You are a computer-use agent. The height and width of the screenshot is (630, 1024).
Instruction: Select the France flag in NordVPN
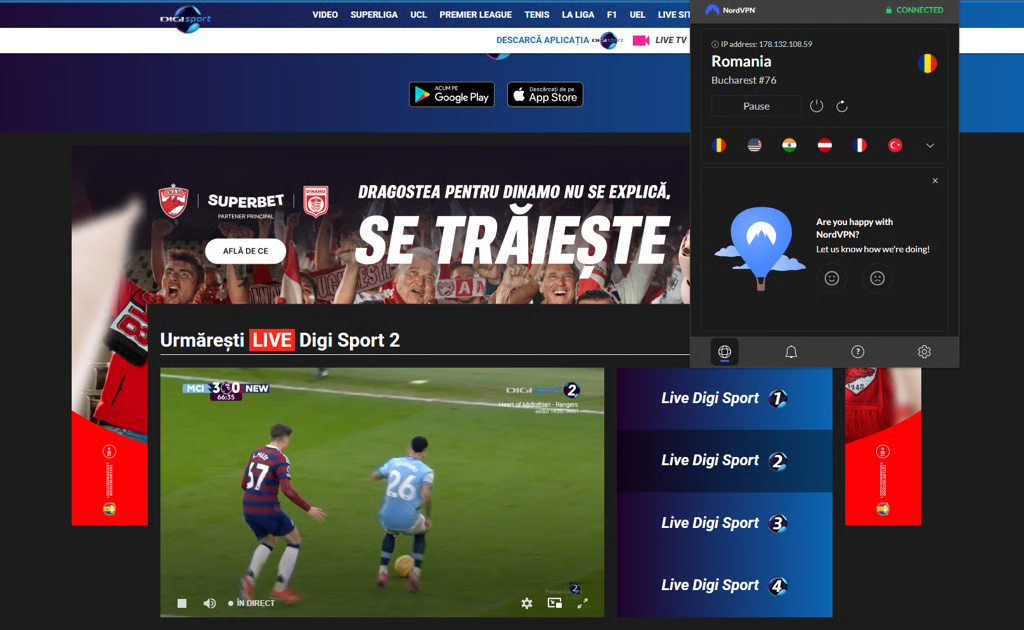pyautogui.click(x=860, y=145)
